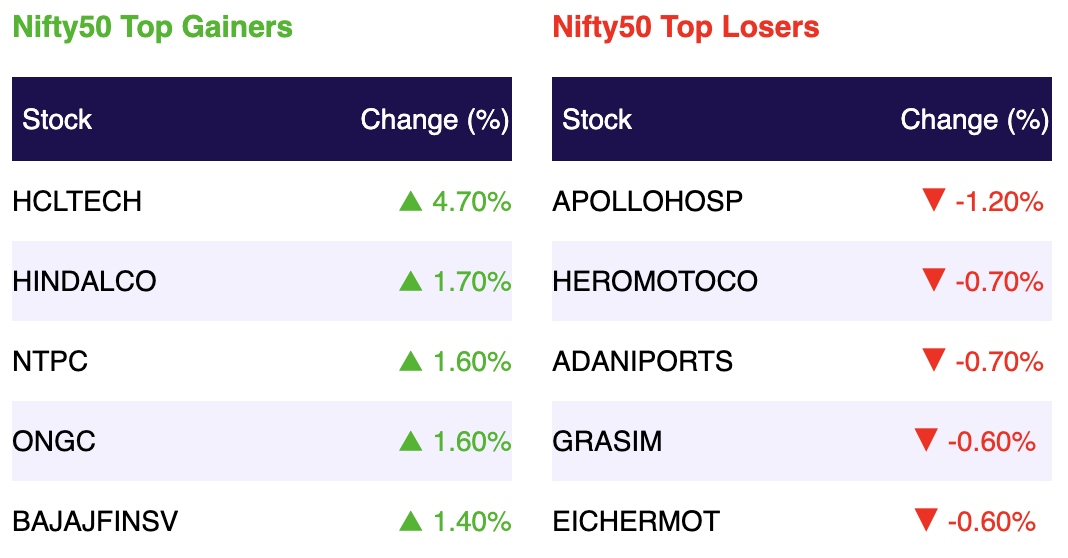
Task: Open the Nifty50 Top Losers heading
Action: [x=686, y=28]
